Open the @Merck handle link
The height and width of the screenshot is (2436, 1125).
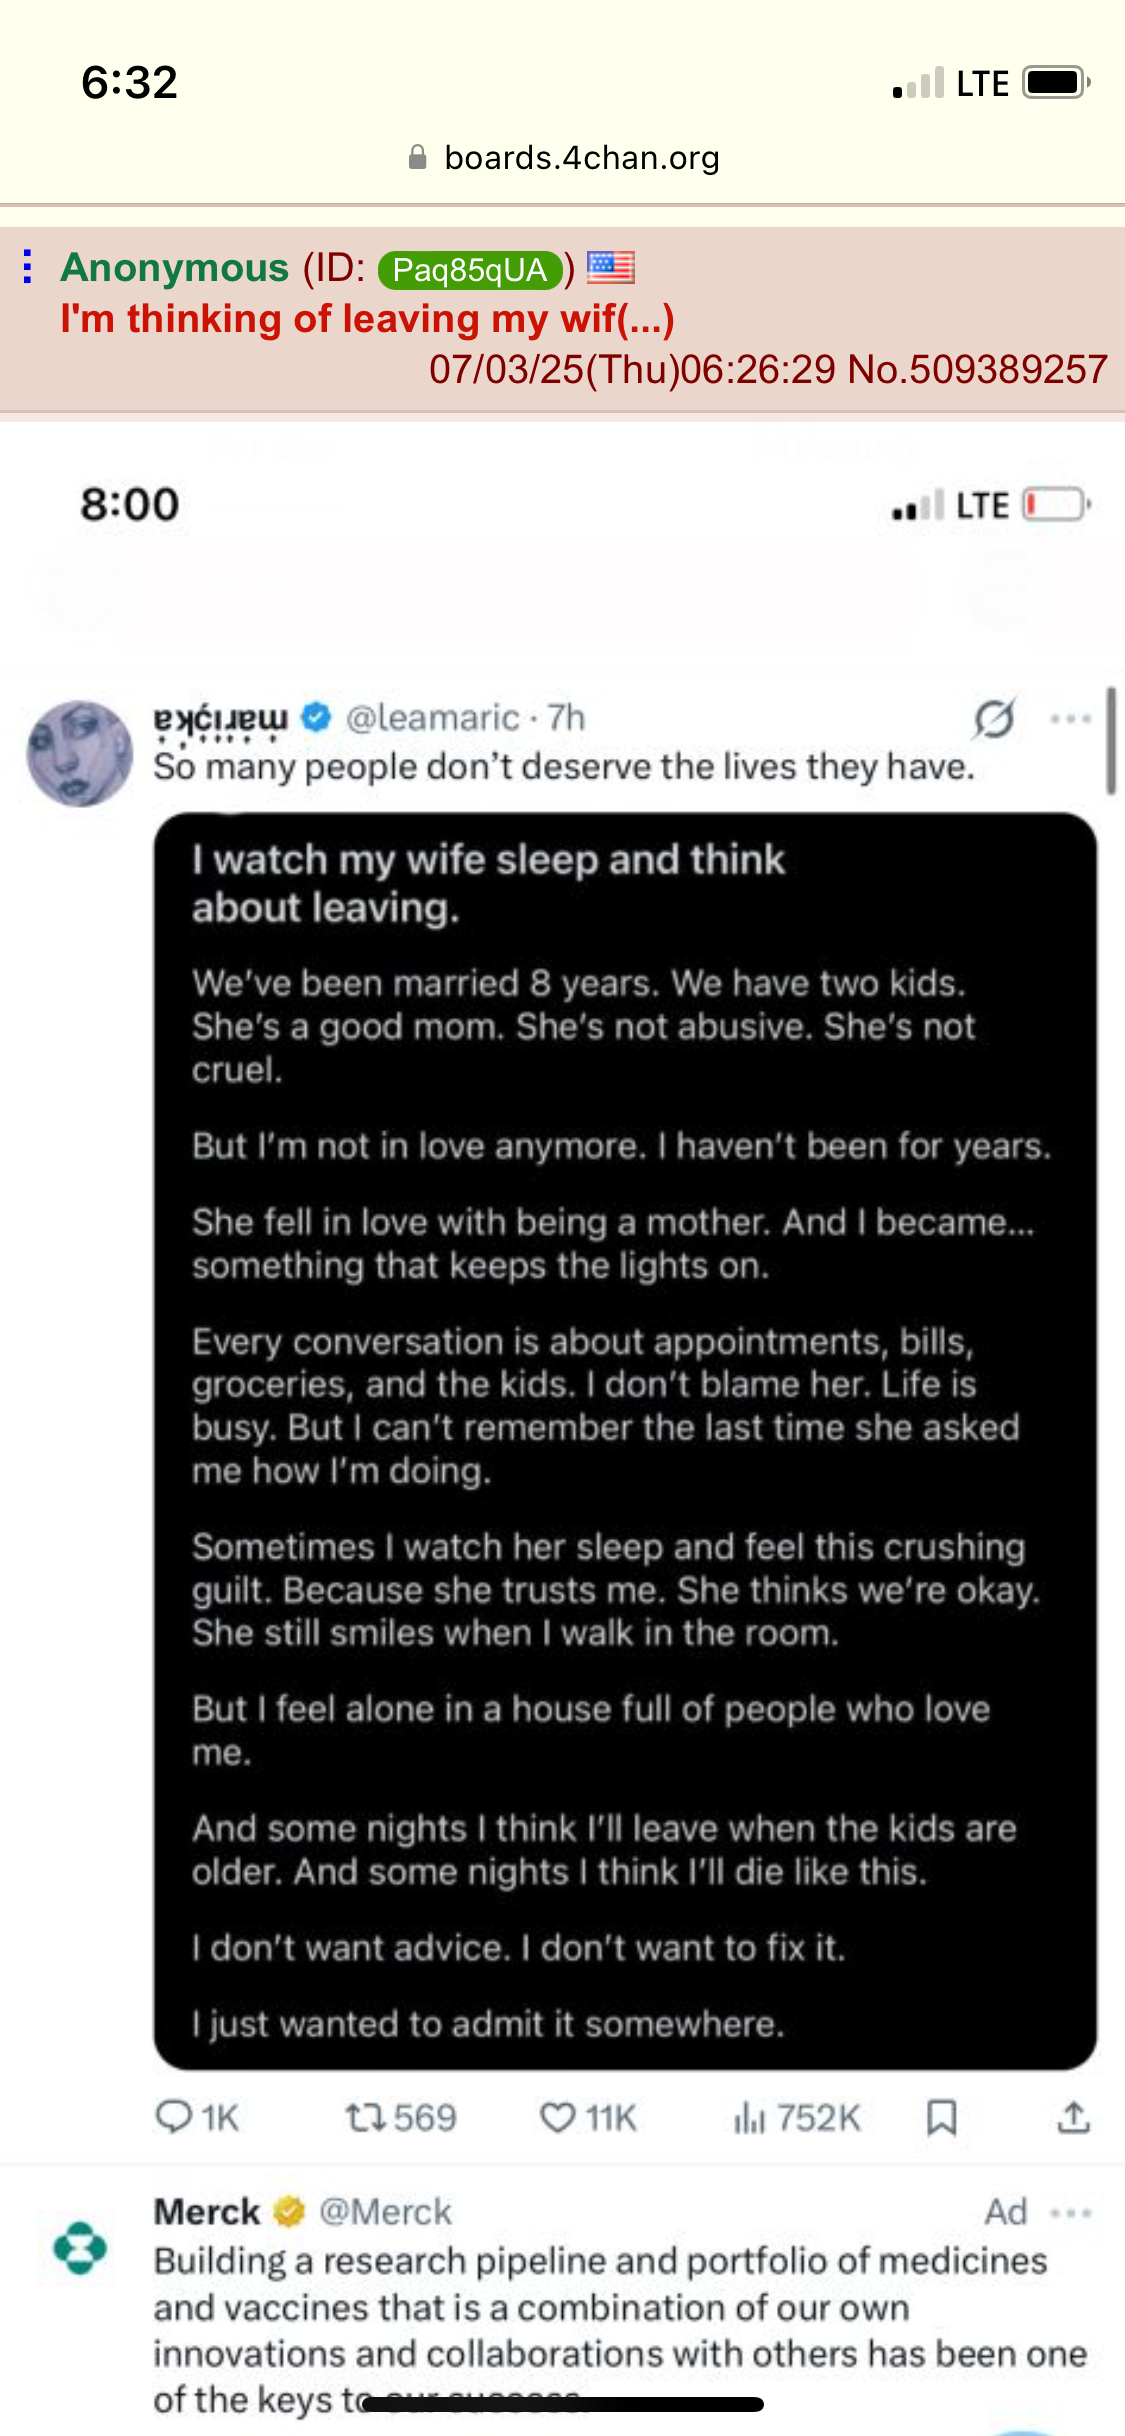385,2212
